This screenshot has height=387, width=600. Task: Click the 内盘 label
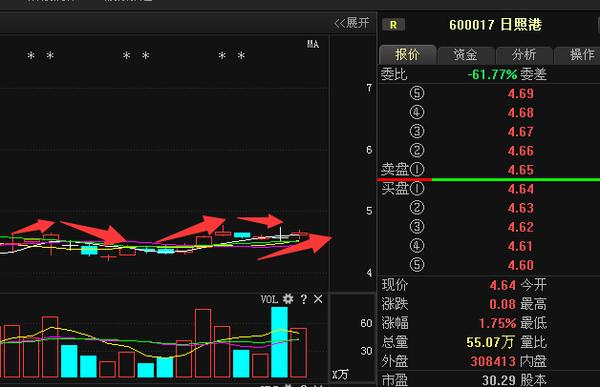tap(533, 361)
